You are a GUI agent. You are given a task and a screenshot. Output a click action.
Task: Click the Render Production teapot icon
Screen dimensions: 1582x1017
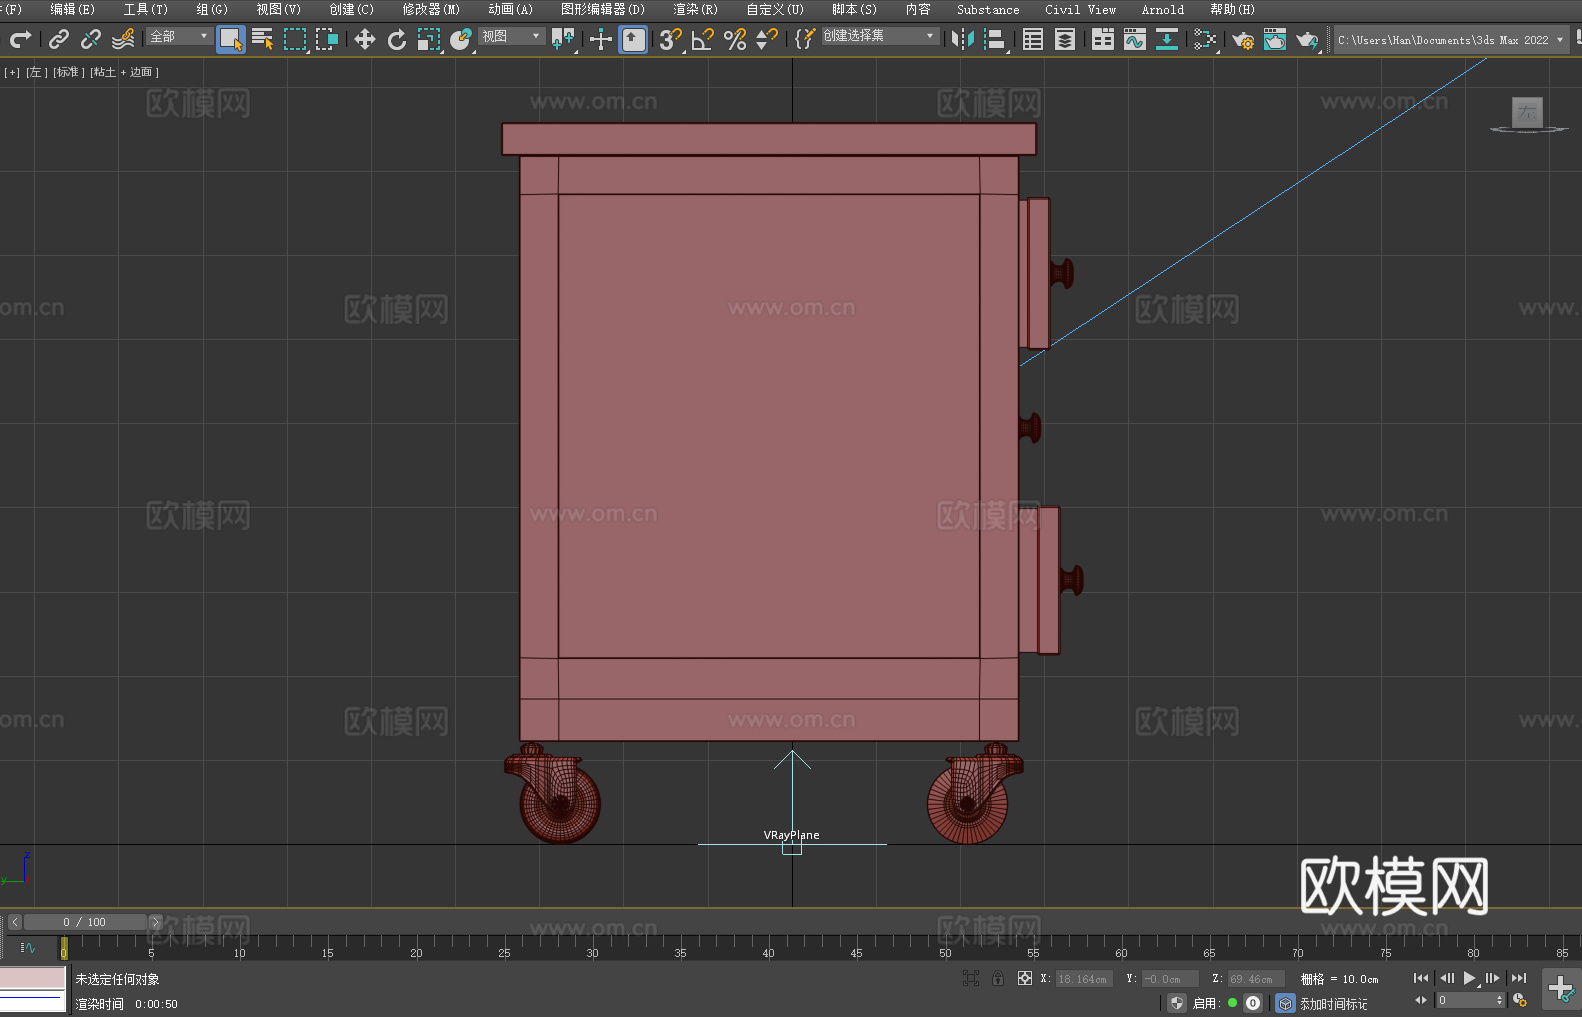pyautogui.click(x=1307, y=39)
